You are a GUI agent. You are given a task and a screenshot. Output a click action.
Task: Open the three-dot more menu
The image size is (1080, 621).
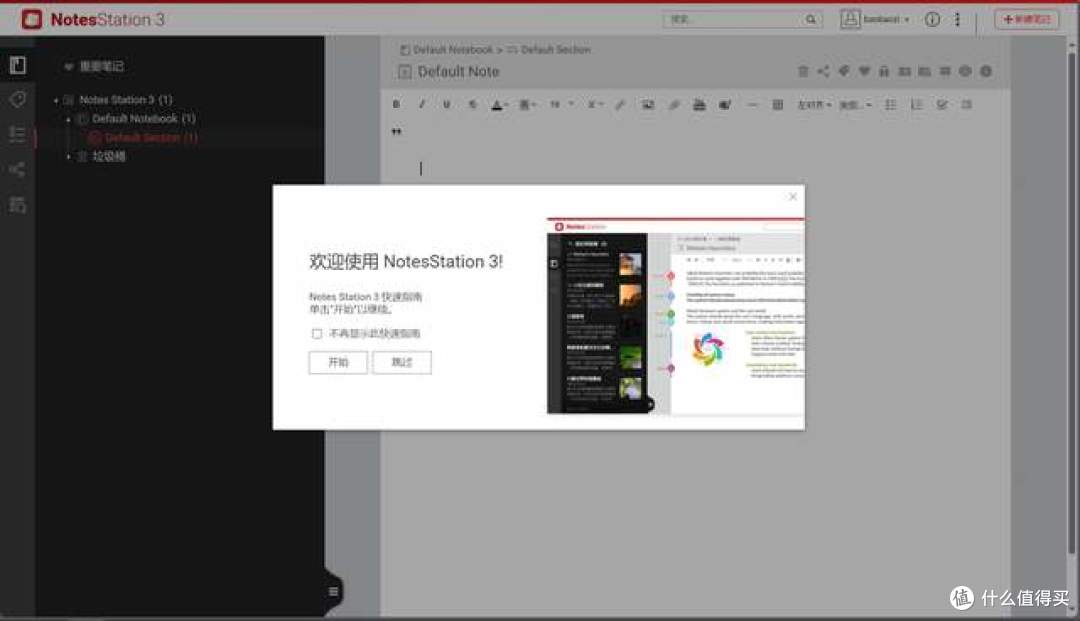pos(957,19)
